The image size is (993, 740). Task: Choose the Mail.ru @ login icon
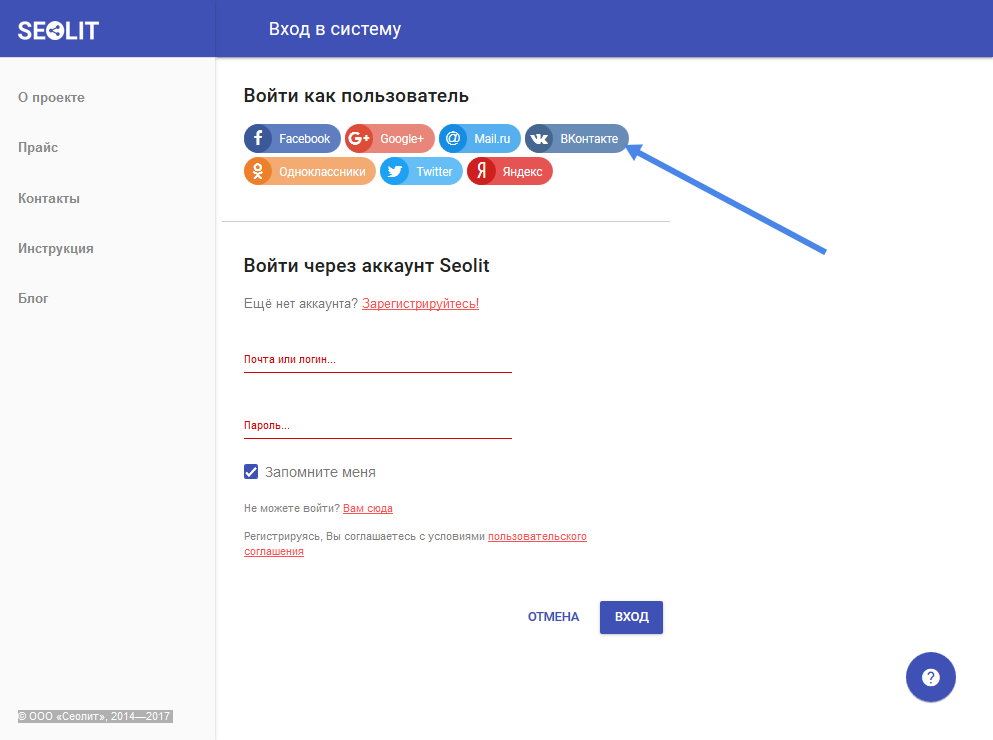click(453, 139)
